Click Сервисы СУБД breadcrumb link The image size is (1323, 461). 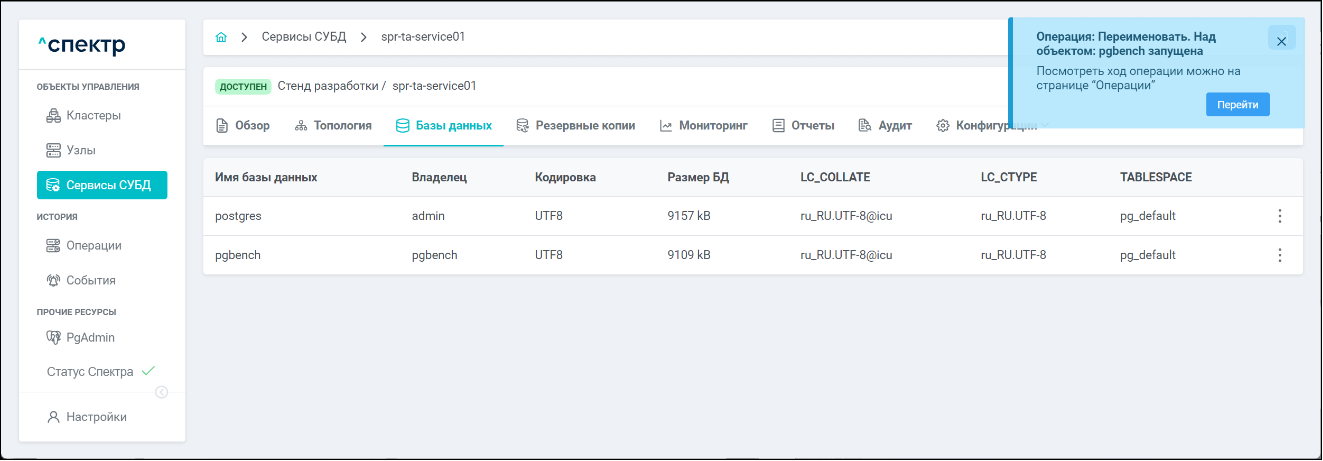[x=304, y=37]
